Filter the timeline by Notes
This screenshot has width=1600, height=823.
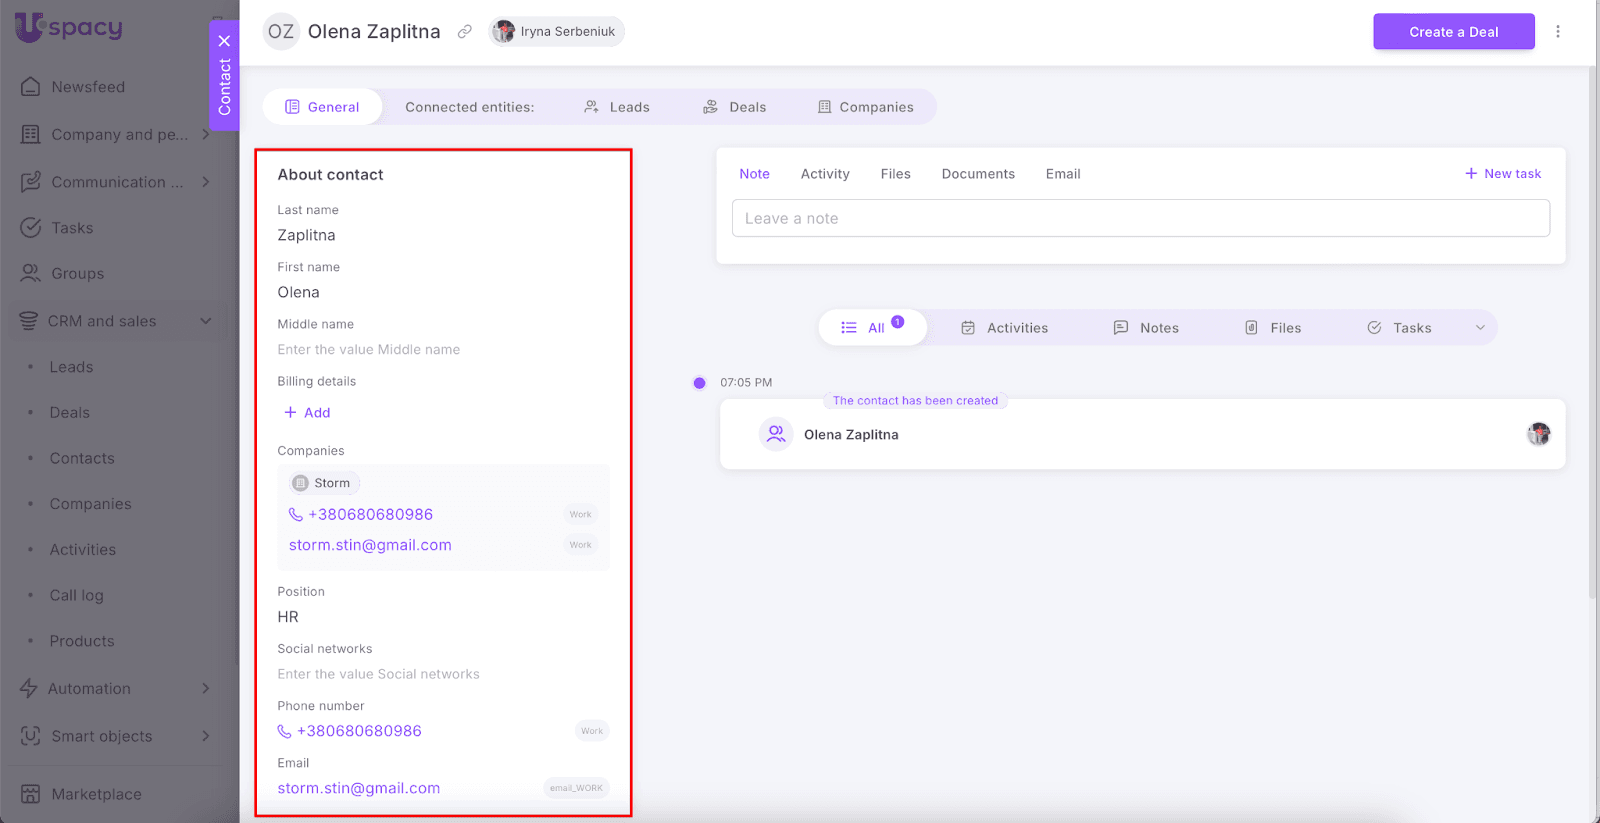click(1146, 328)
